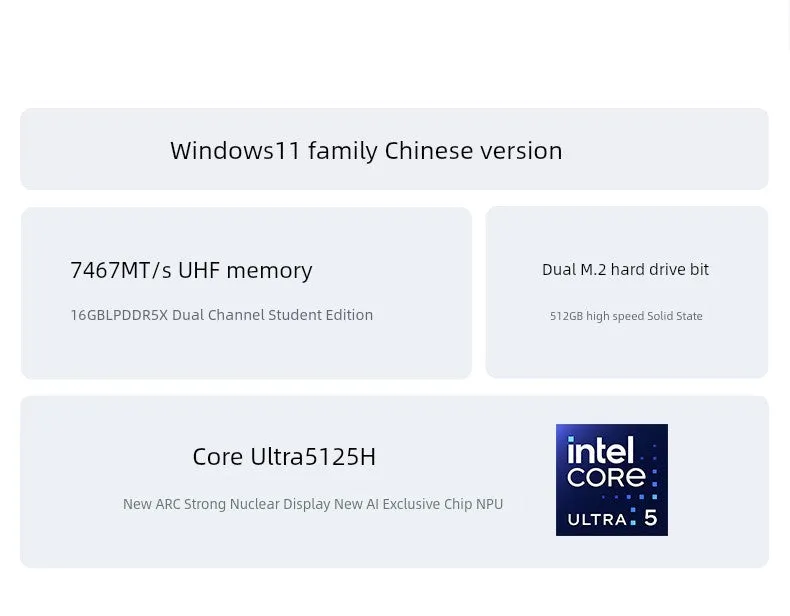Select the Core Ultra5125H heading
This screenshot has width=790, height=616.
[x=284, y=457]
